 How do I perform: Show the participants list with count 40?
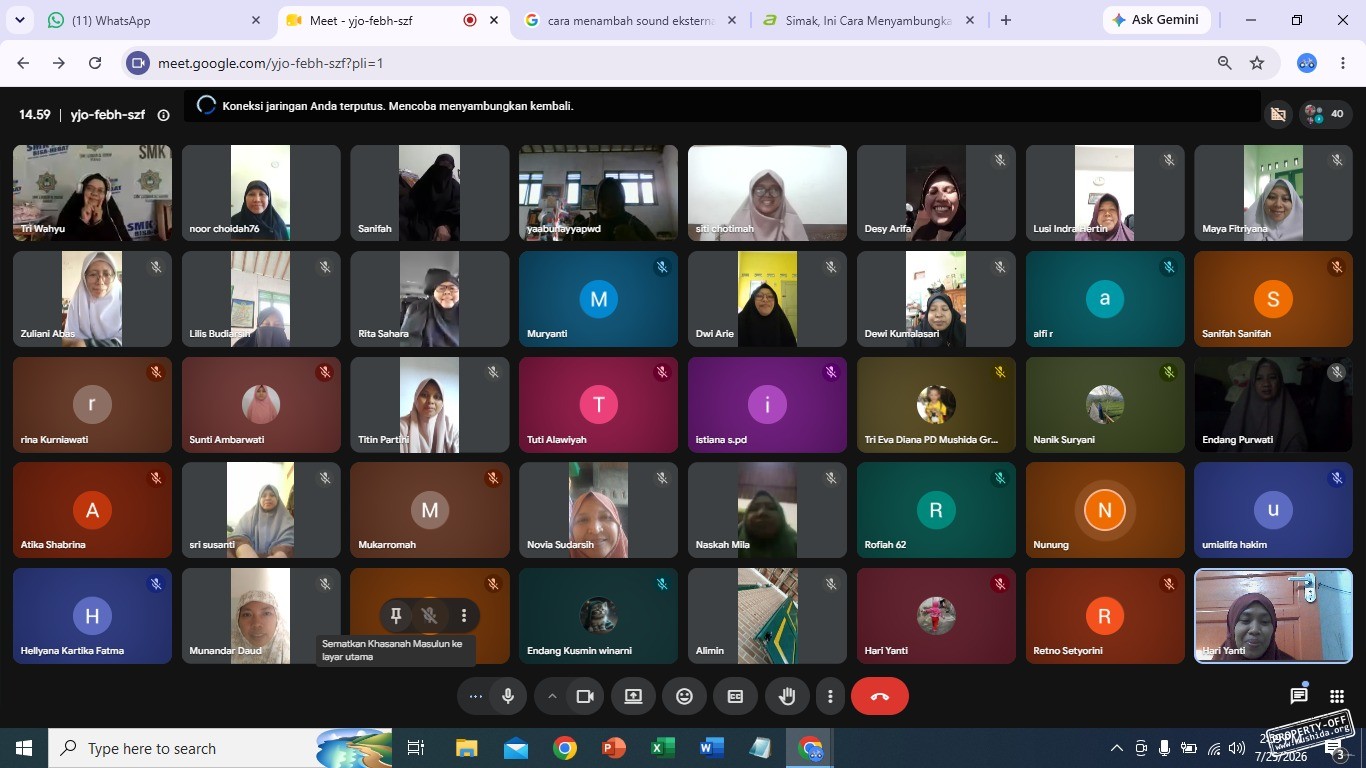[x=1326, y=114]
